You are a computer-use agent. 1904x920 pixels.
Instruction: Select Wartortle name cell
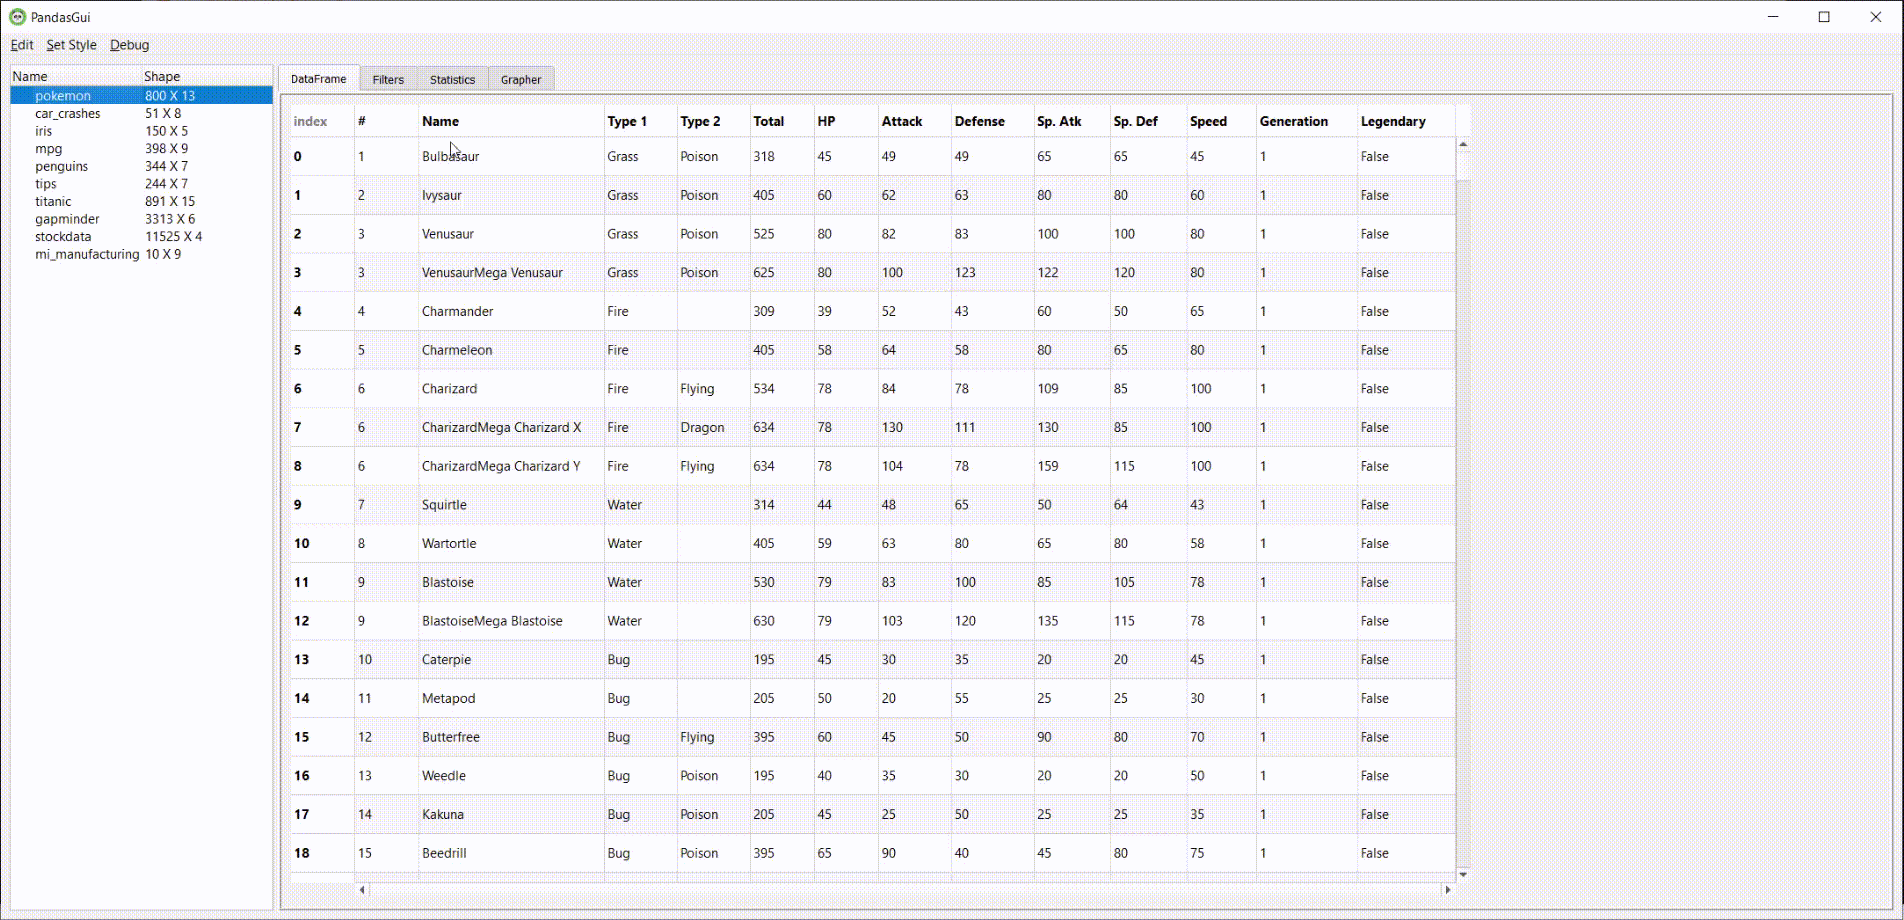point(511,544)
